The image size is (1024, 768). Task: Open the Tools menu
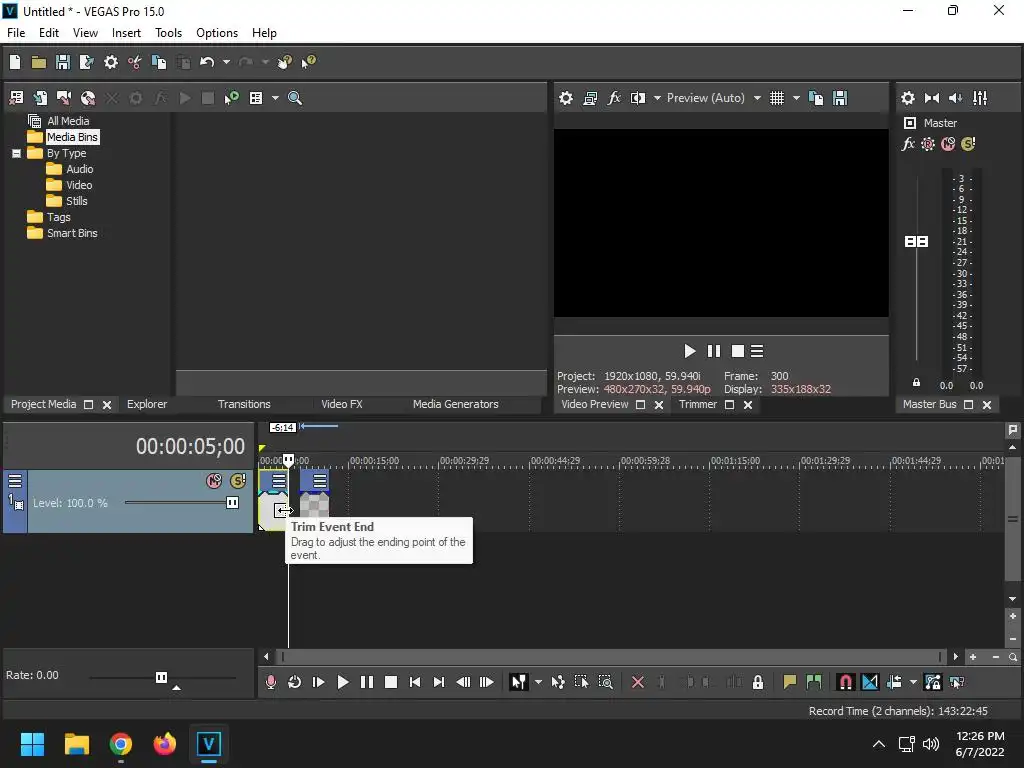tap(168, 33)
